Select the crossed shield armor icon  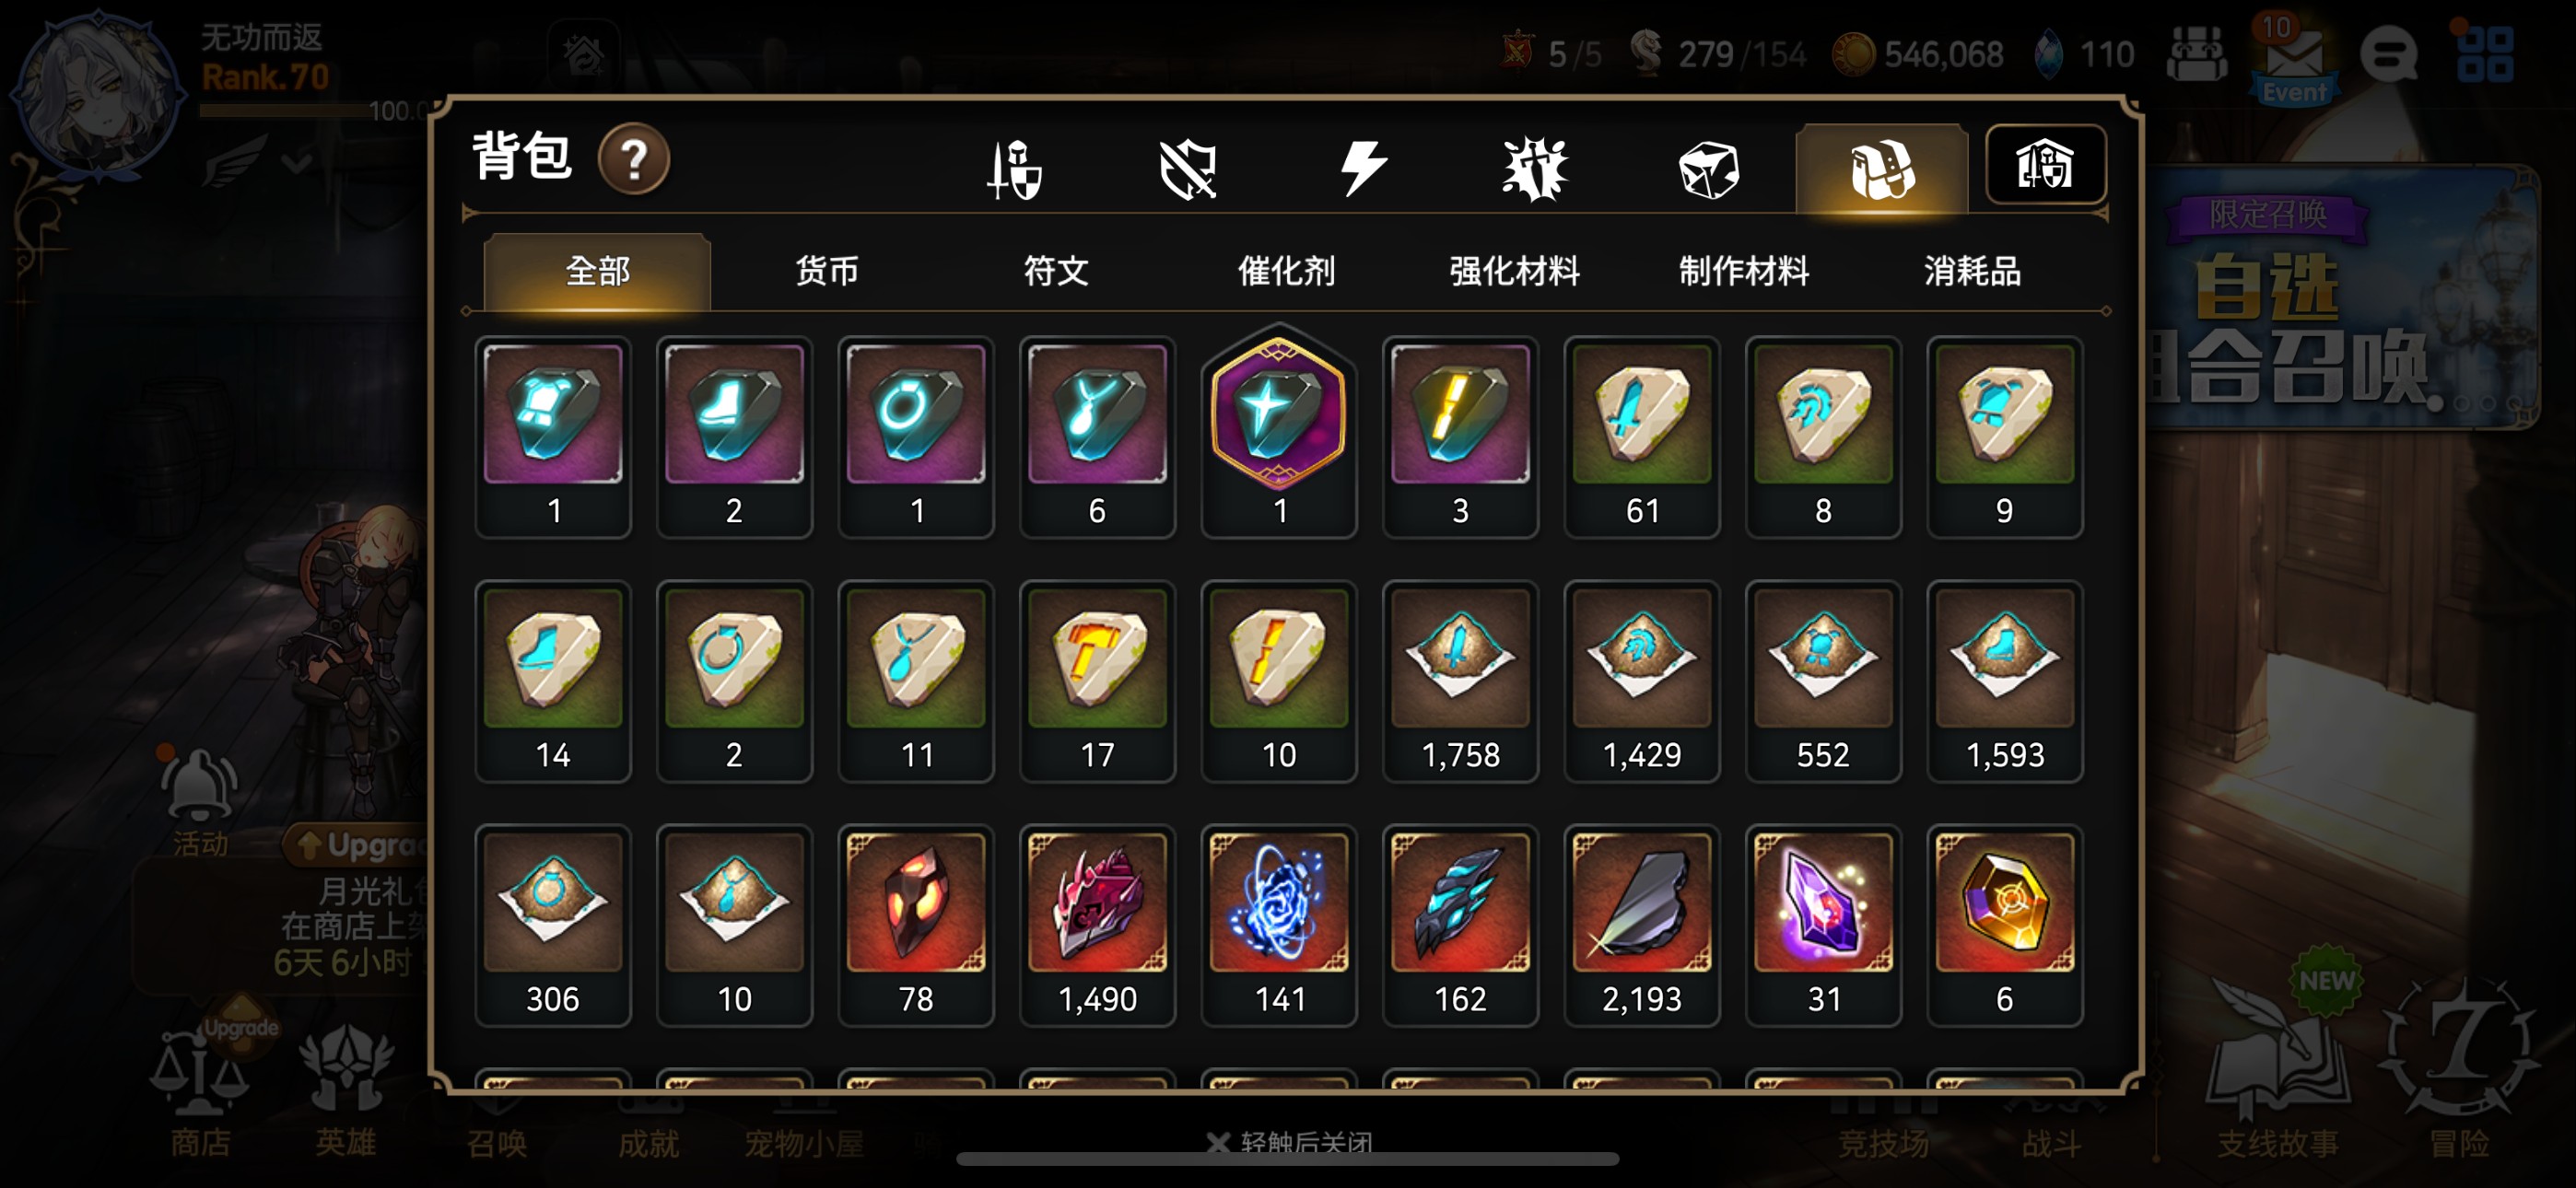click(x=1188, y=169)
